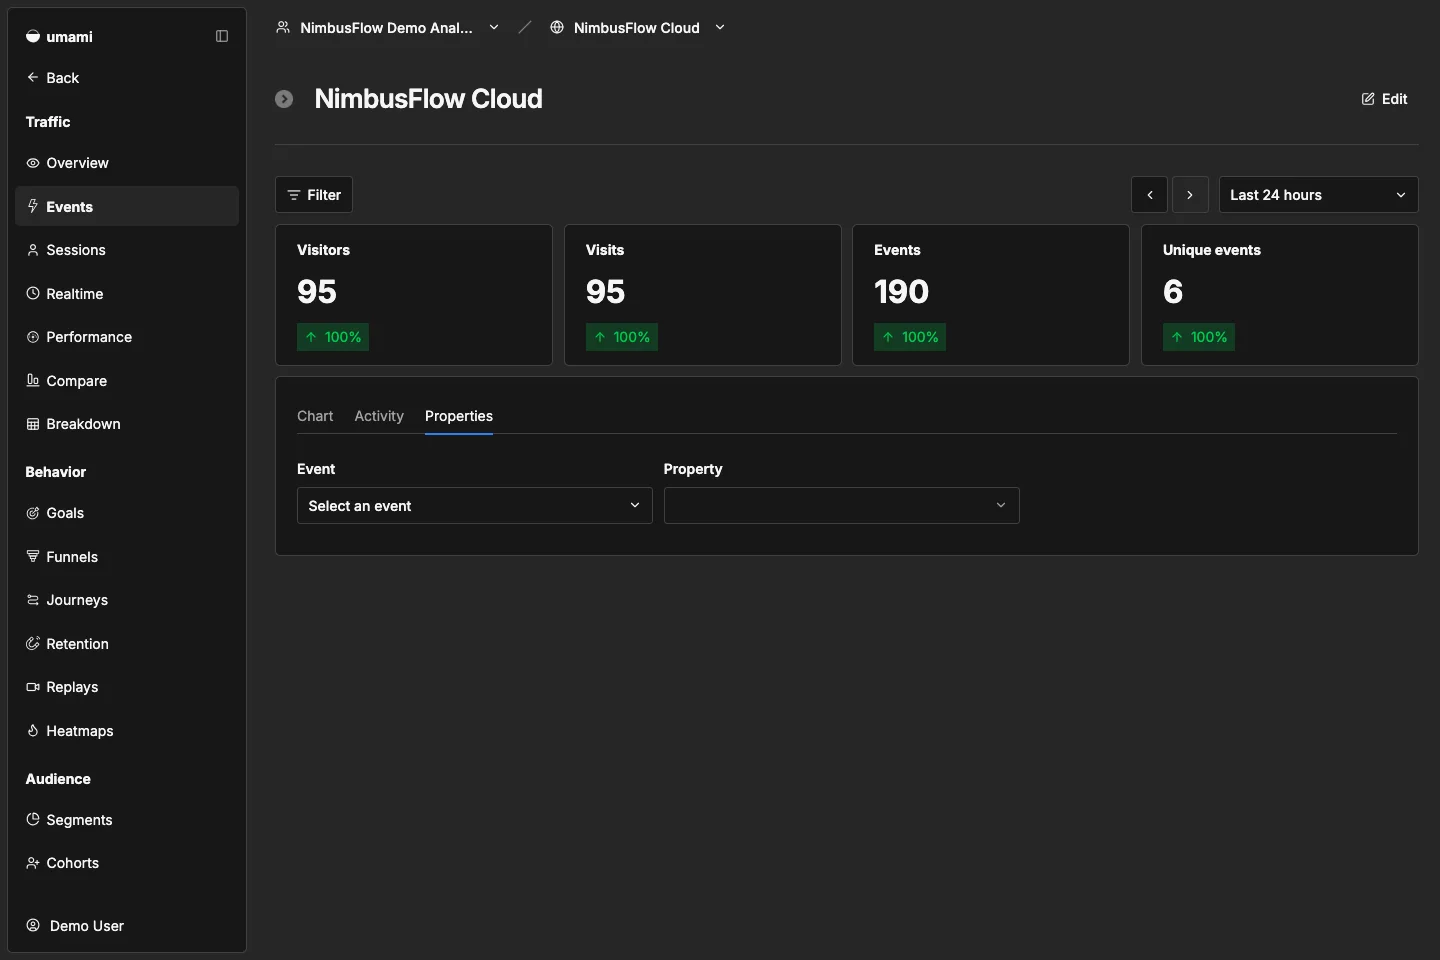Image resolution: width=1440 pixels, height=960 pixels.
Task: Switch to the Chart tab
Action: (315, 416)
